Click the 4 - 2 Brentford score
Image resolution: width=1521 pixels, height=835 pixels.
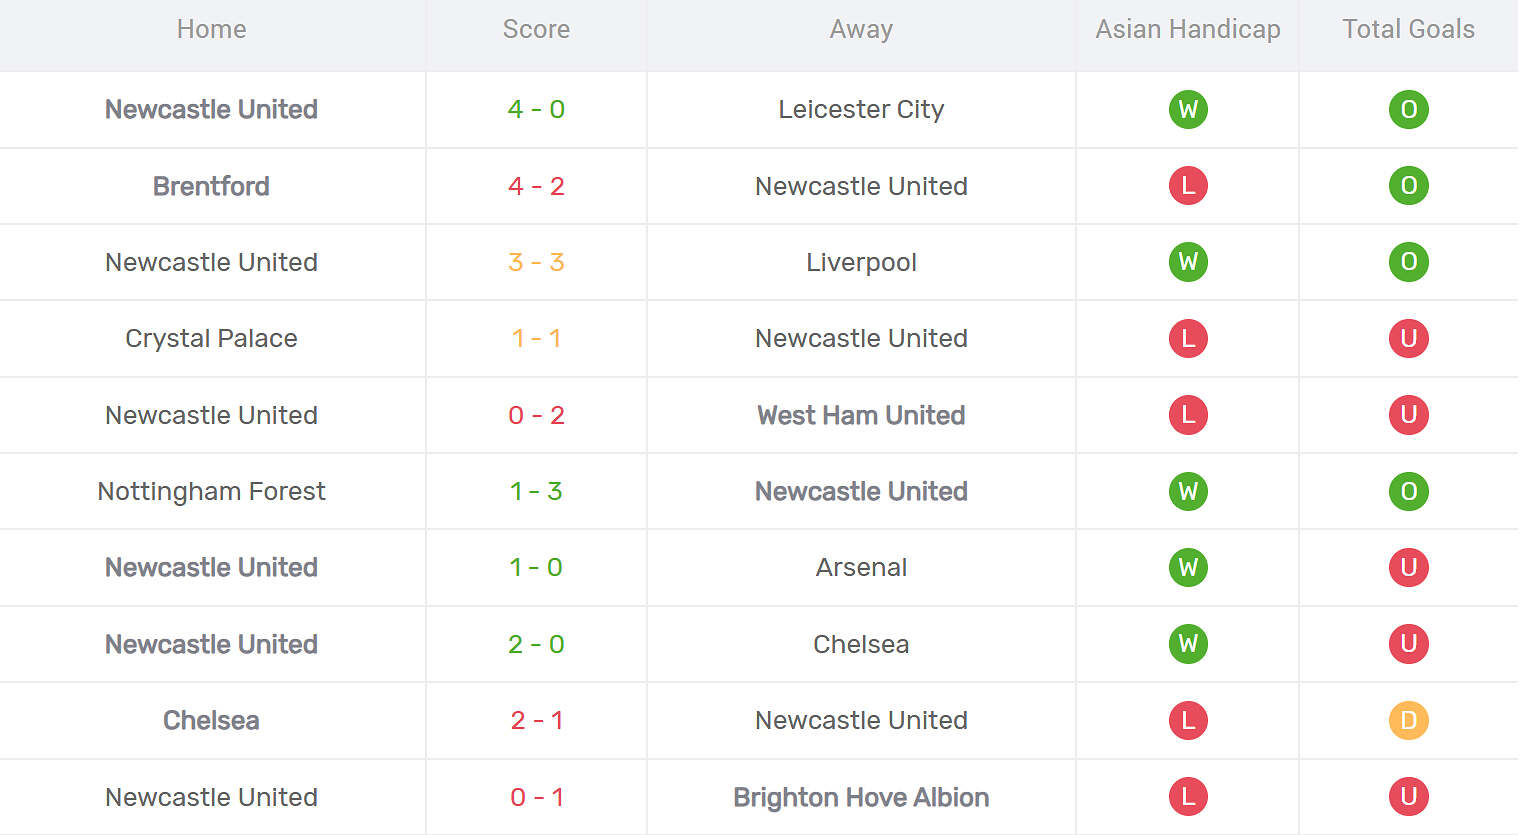[x=536, y=186]
